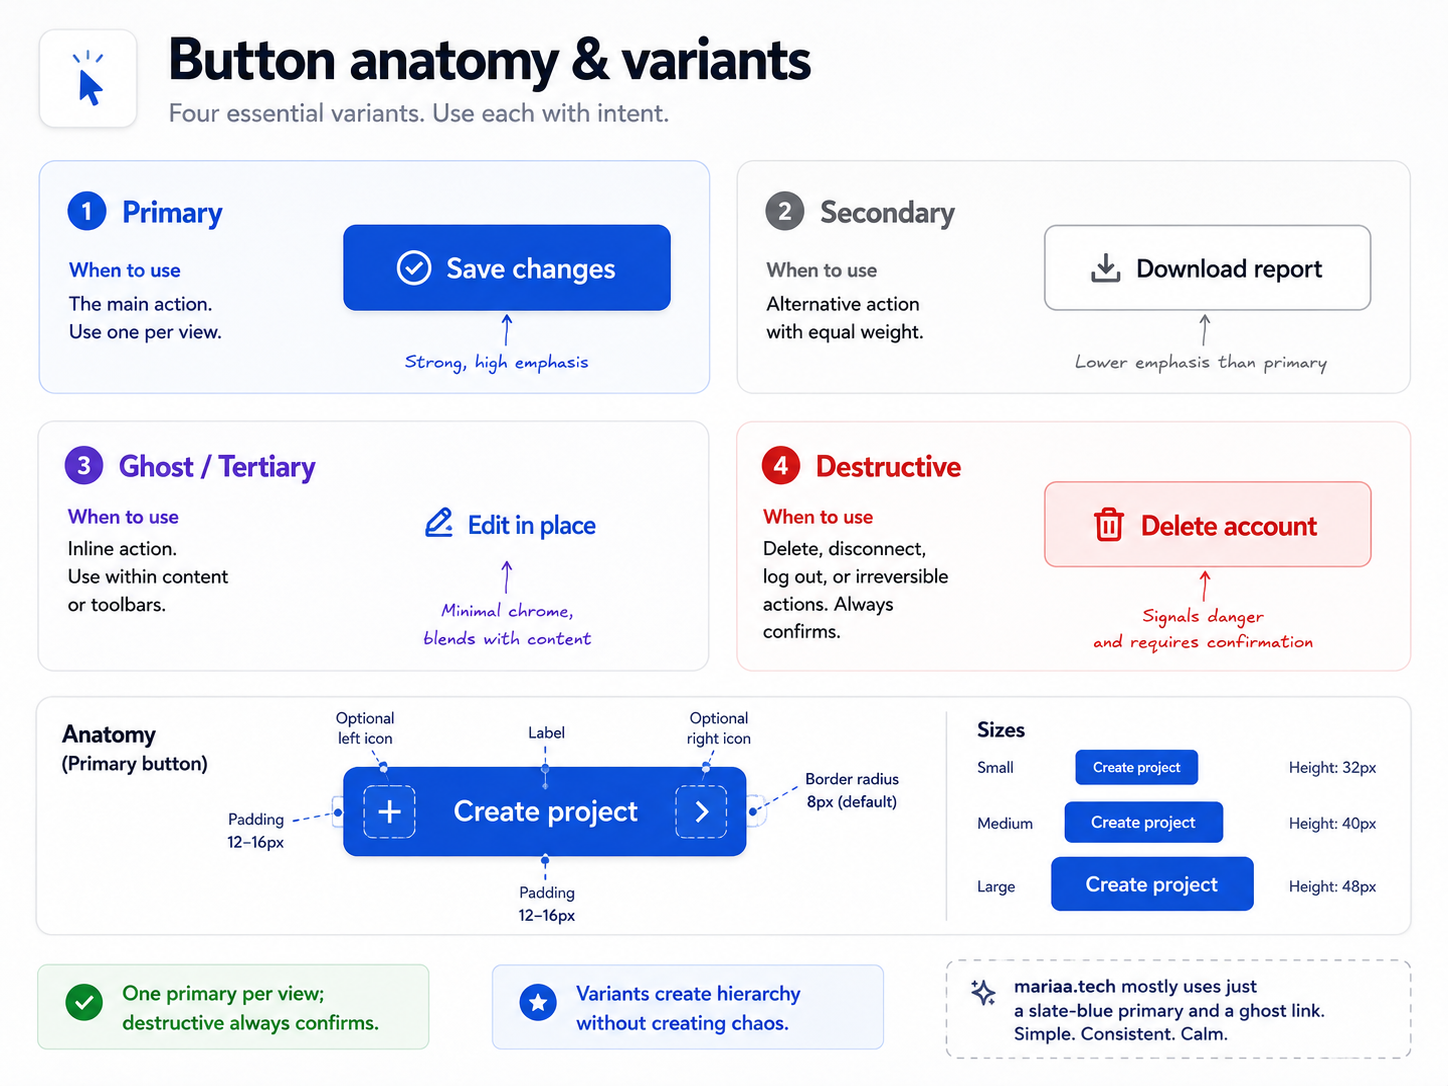Click the star icon beside Variants create hierarchy
The image size is (1448, 1086).
(x=538, y=1002)
